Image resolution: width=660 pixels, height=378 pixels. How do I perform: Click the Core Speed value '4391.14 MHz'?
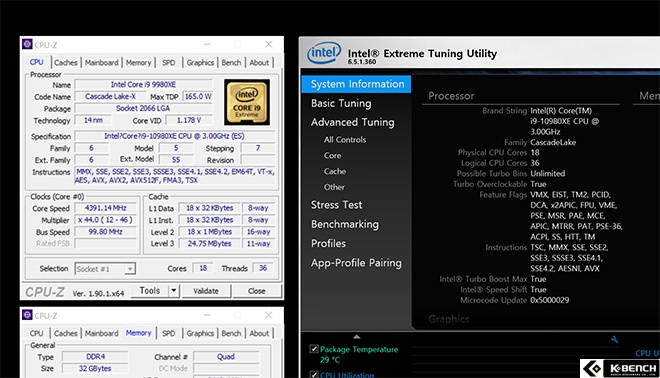(x=106, y=208)
